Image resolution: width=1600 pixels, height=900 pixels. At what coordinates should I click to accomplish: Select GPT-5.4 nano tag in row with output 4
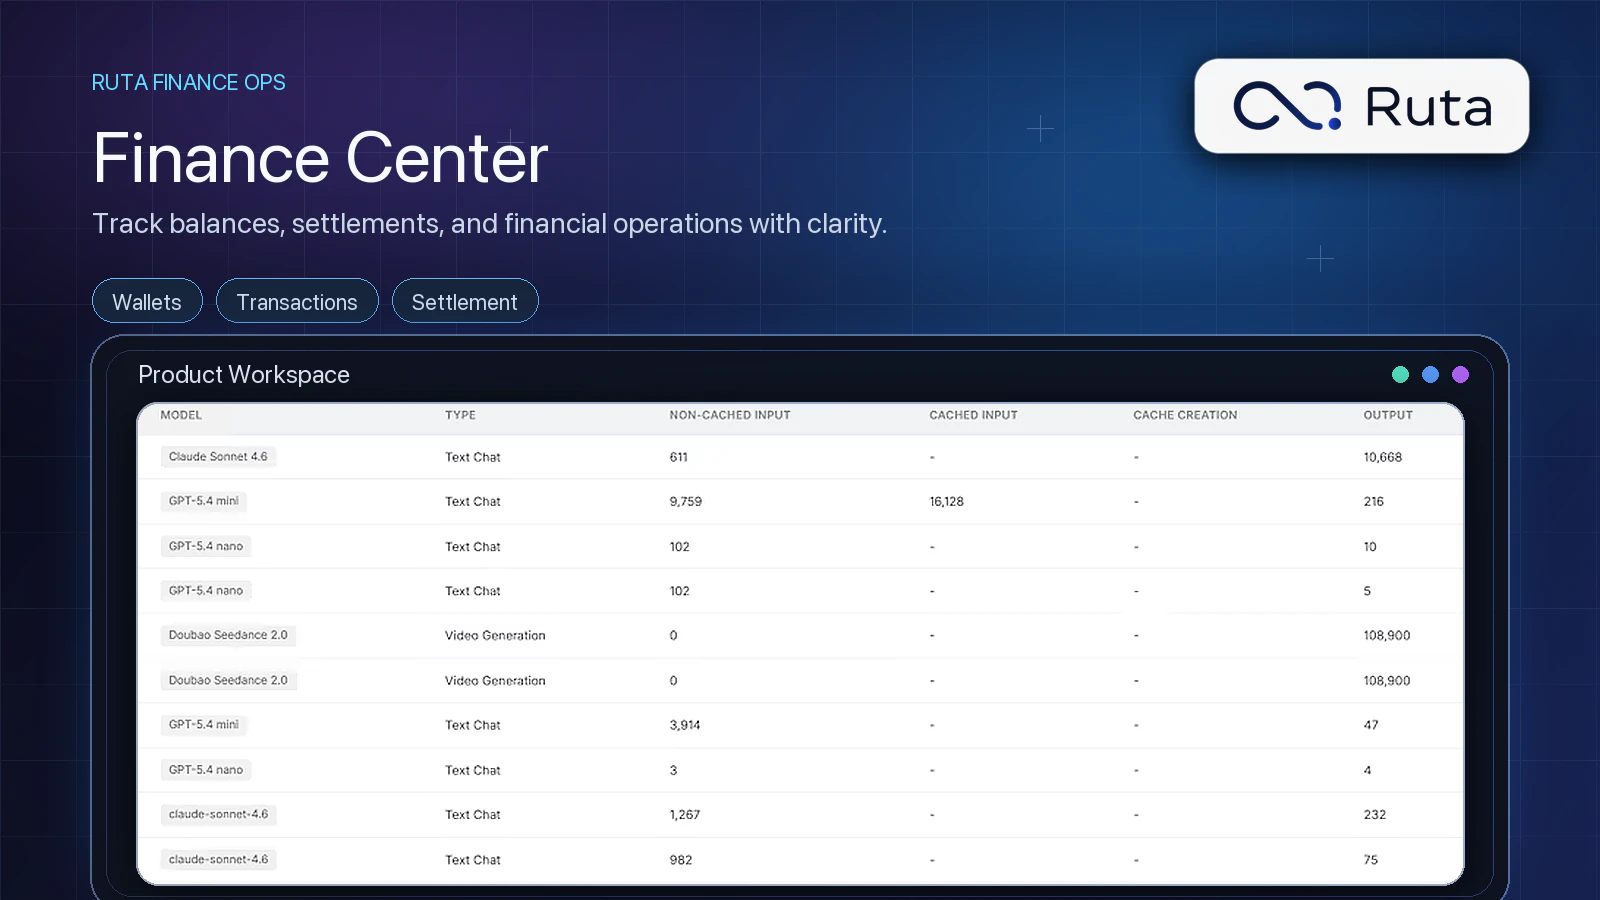pyautogui.click(x=206, y=769)
